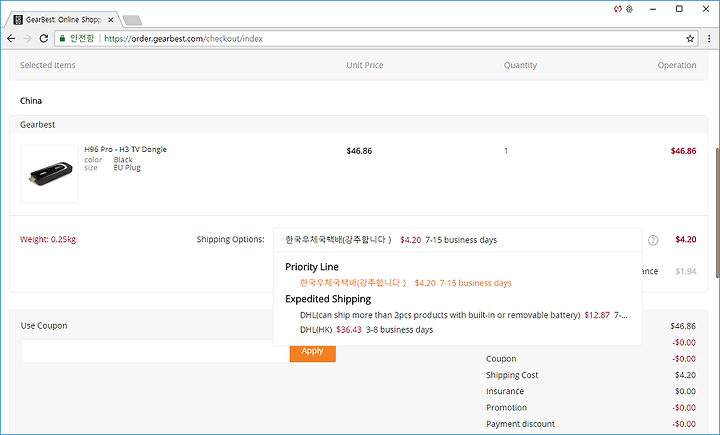Click the Quantity column header
This screenshot has width=720, height=435.
(x=520, y=65)
